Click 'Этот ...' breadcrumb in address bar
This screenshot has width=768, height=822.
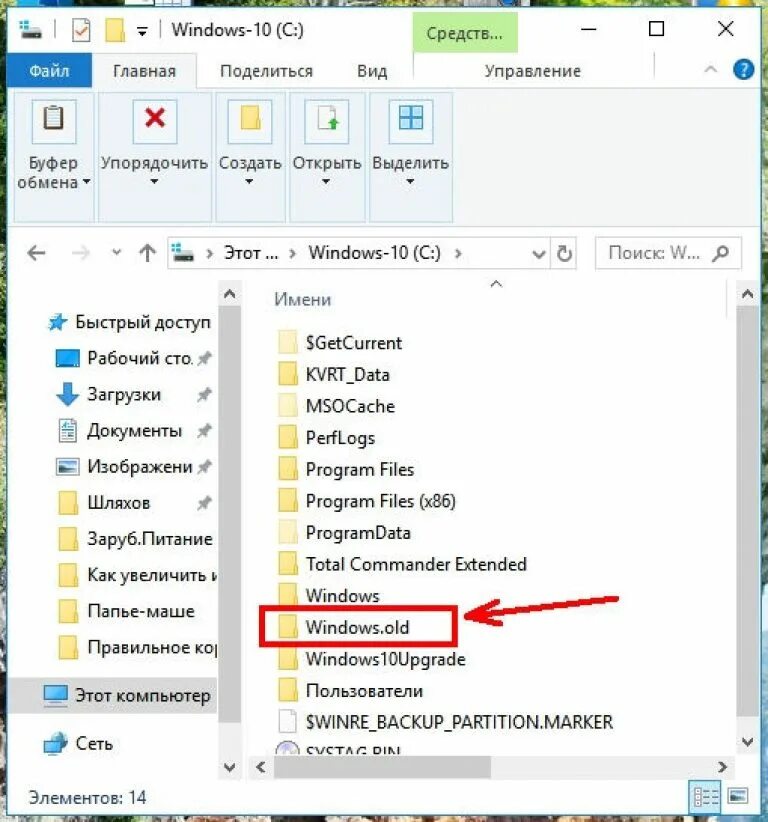point(251,253)
